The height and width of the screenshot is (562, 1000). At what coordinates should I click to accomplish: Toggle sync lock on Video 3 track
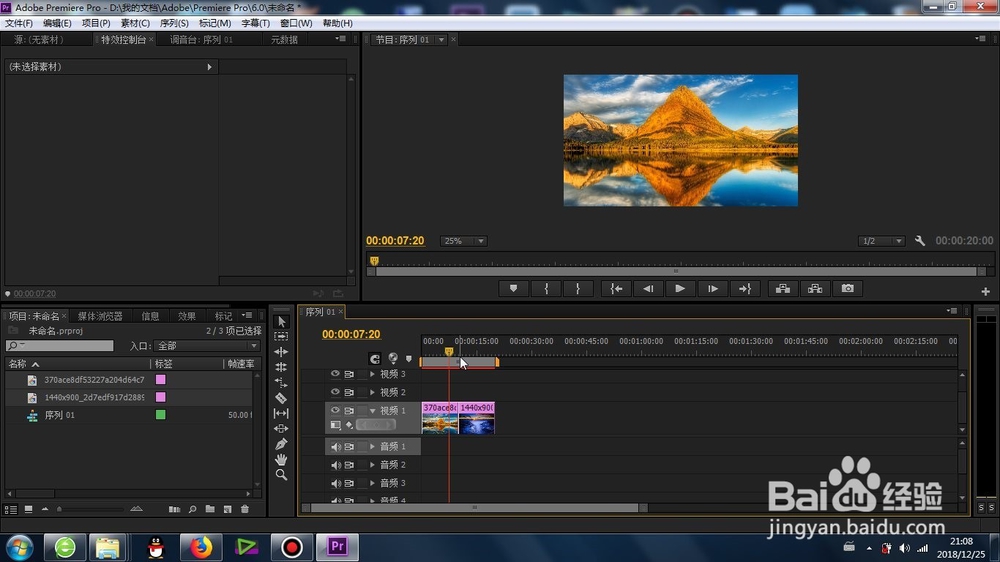coord(349,374)
